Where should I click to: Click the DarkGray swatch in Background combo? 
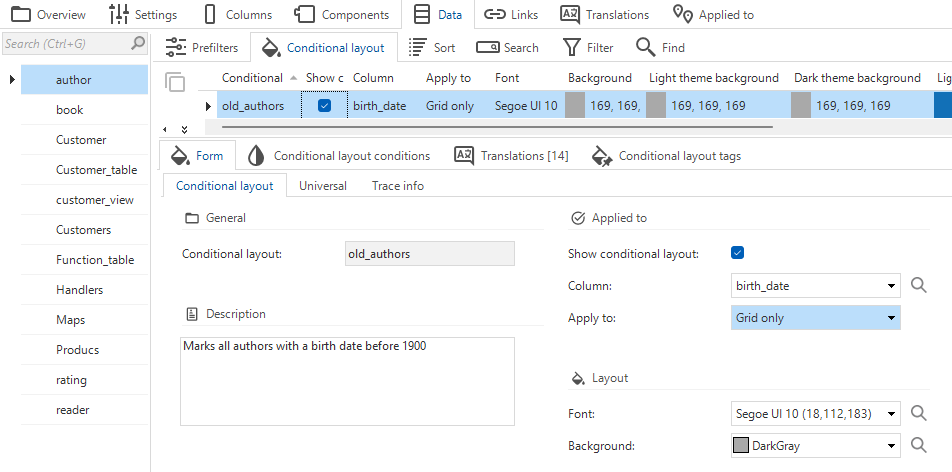coord(741,446)
